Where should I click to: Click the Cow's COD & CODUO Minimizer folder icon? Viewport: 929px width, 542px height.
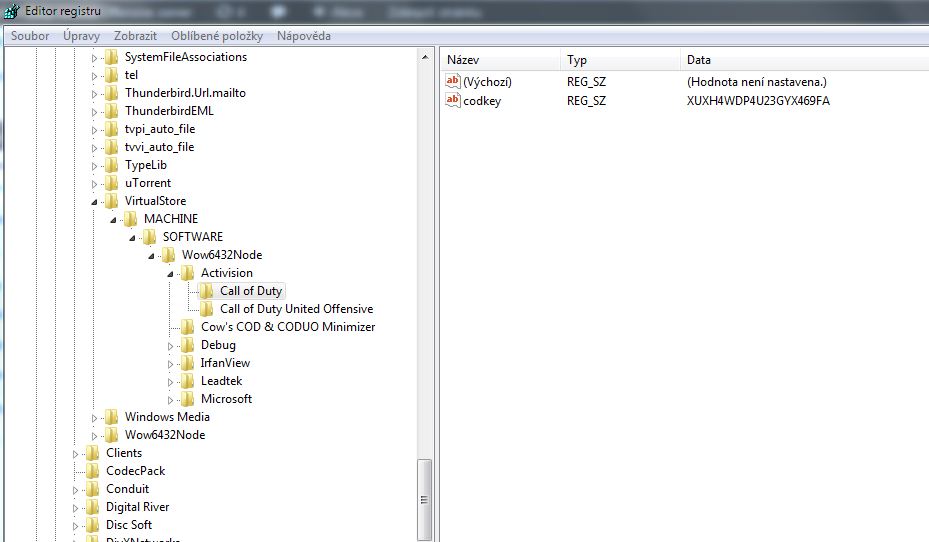click(x=187, y=326)
